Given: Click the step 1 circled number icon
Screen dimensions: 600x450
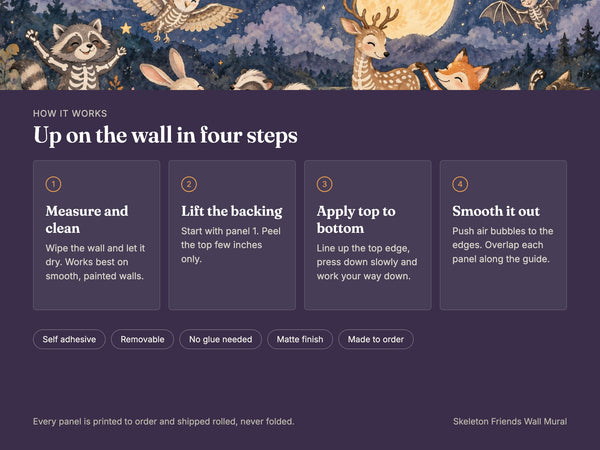Looking at the screenshot, I should coord(53,184).
